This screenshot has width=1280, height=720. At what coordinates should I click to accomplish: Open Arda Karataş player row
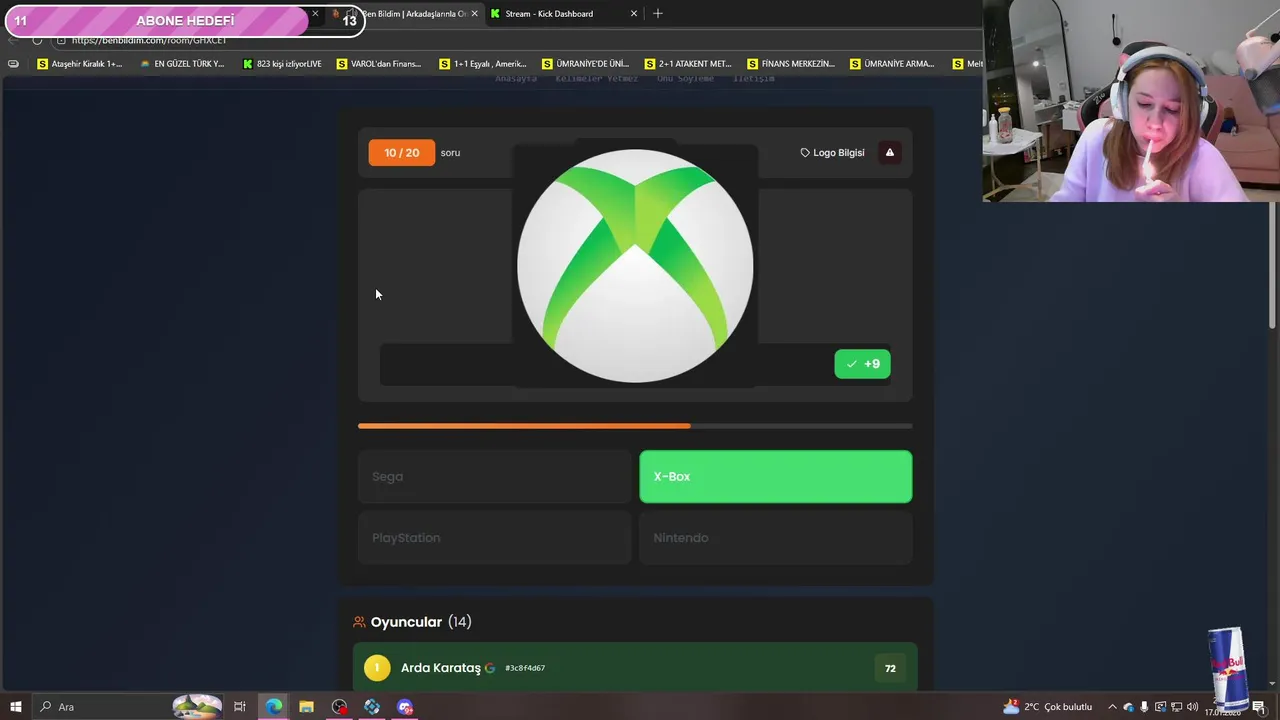point(635,668)
